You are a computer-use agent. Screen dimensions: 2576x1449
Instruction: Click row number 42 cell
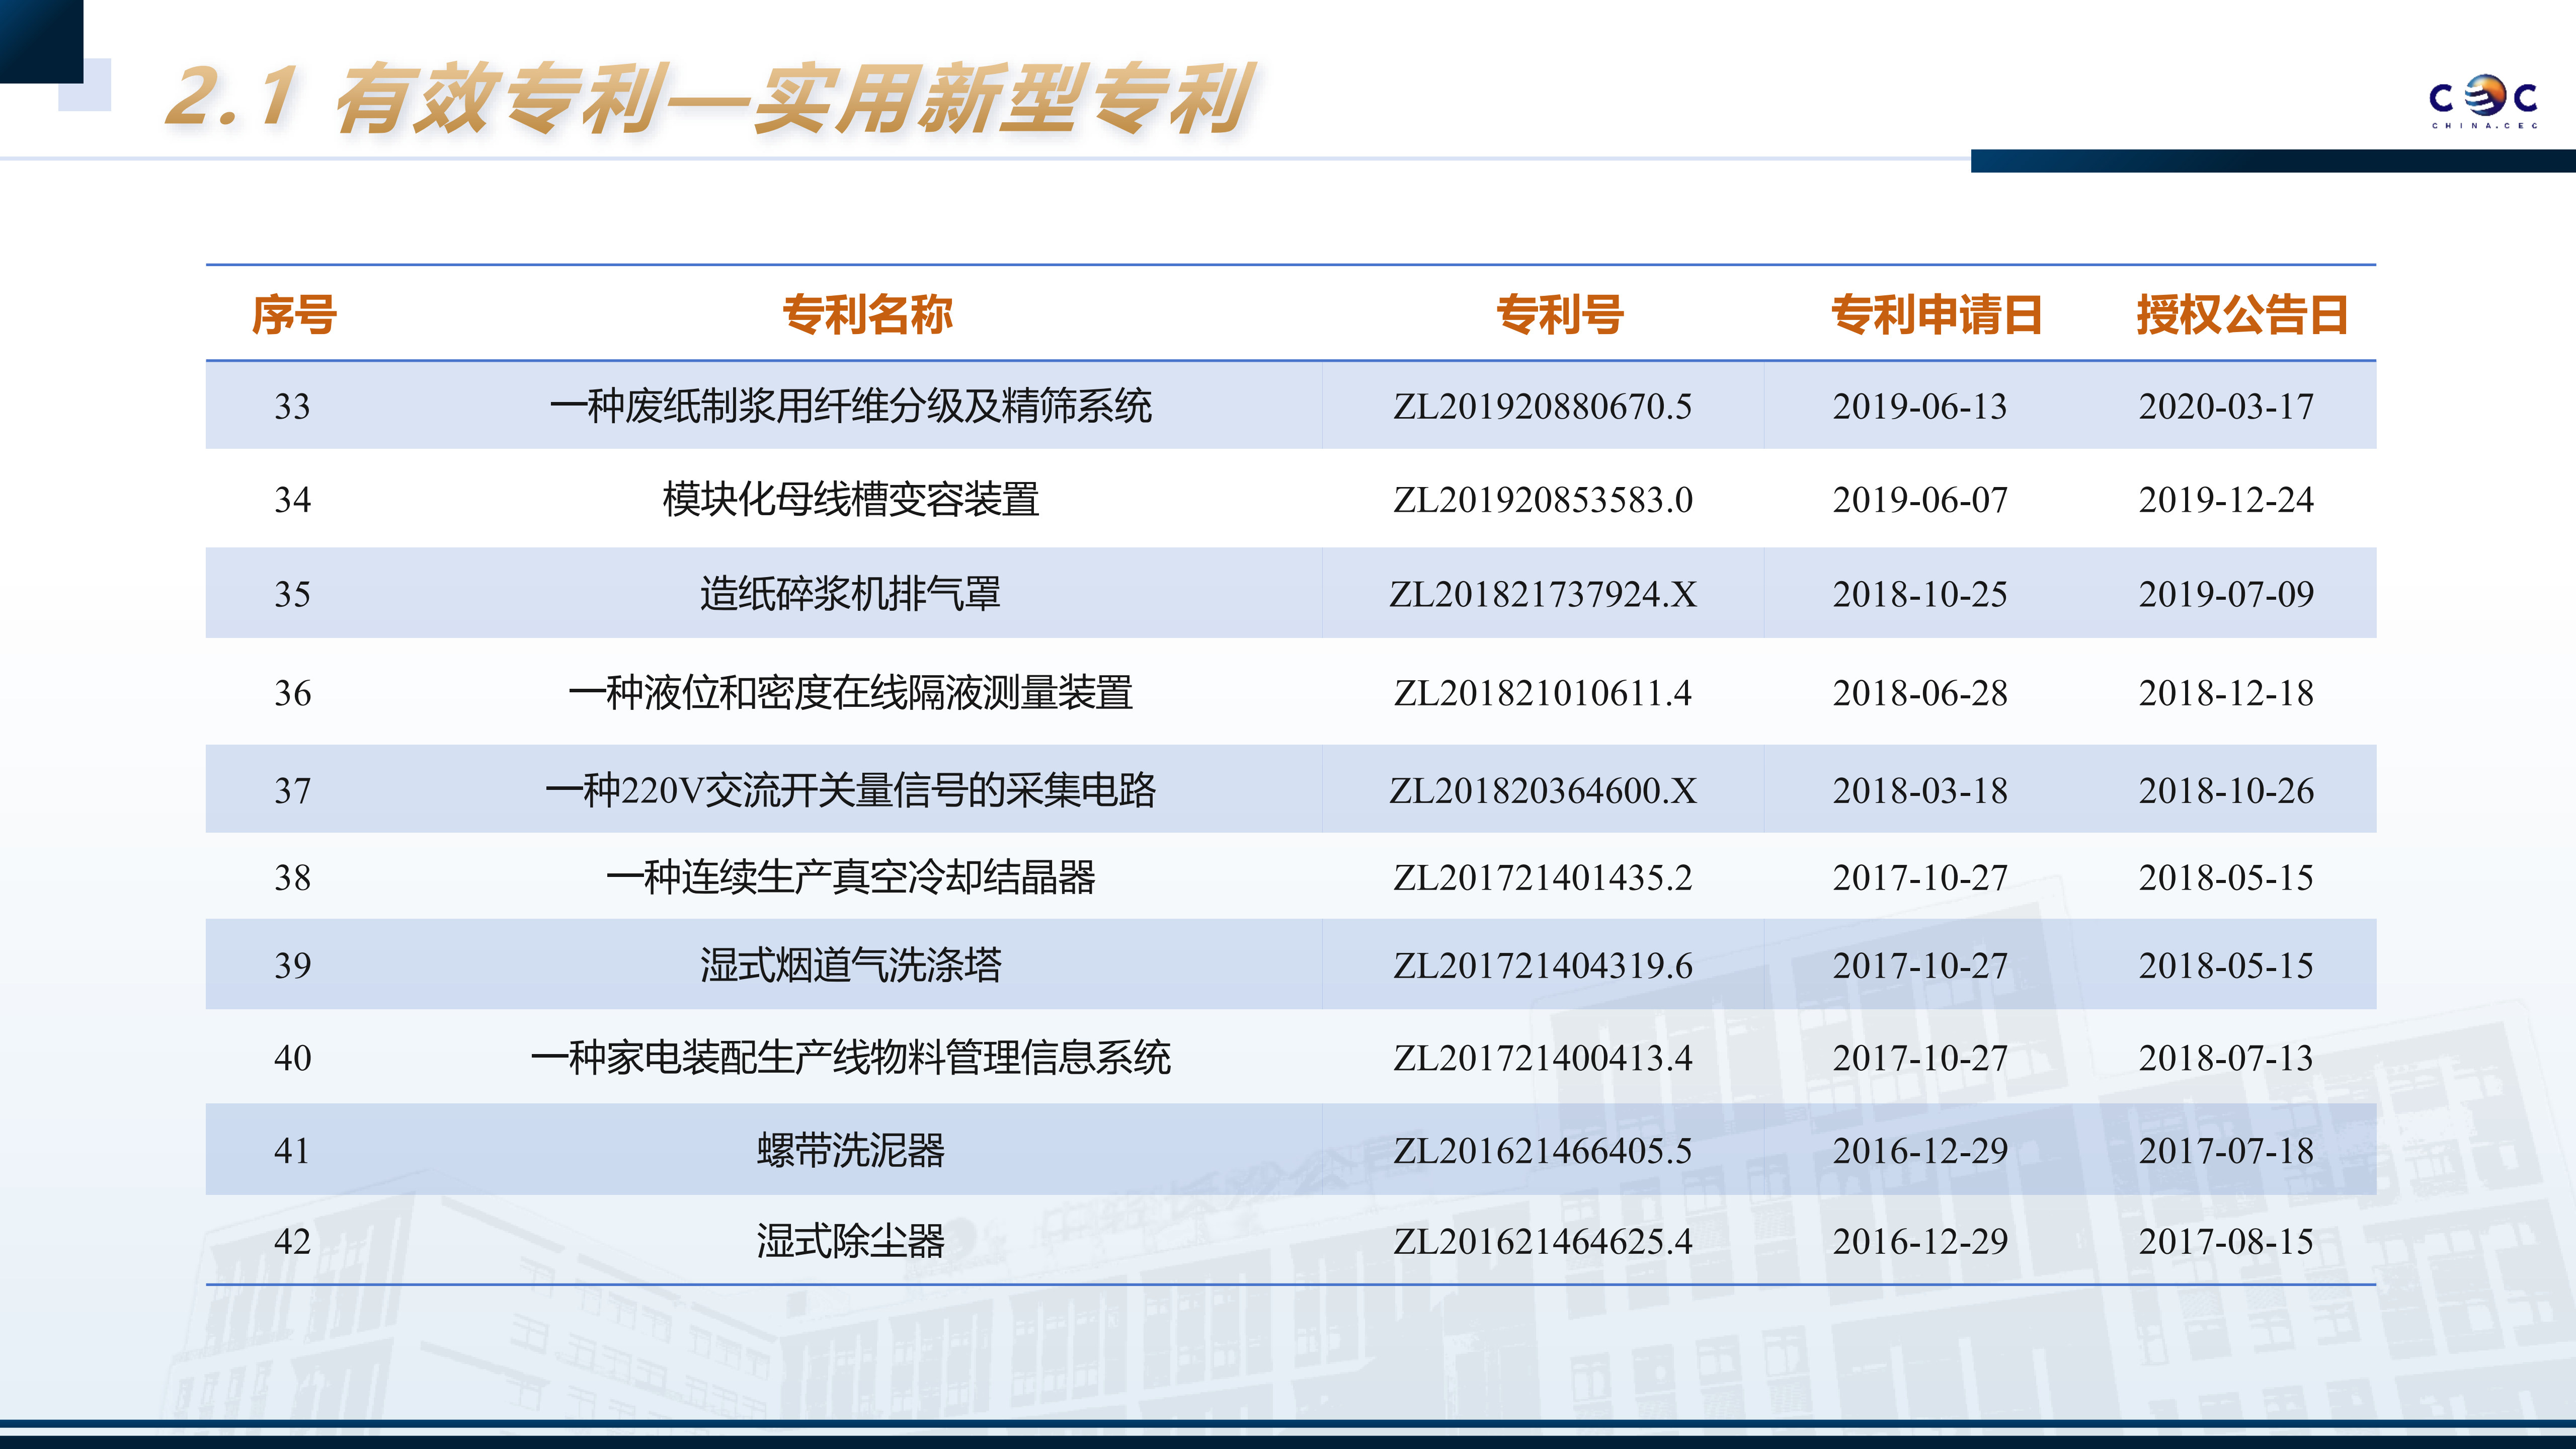pos(292,1242)
